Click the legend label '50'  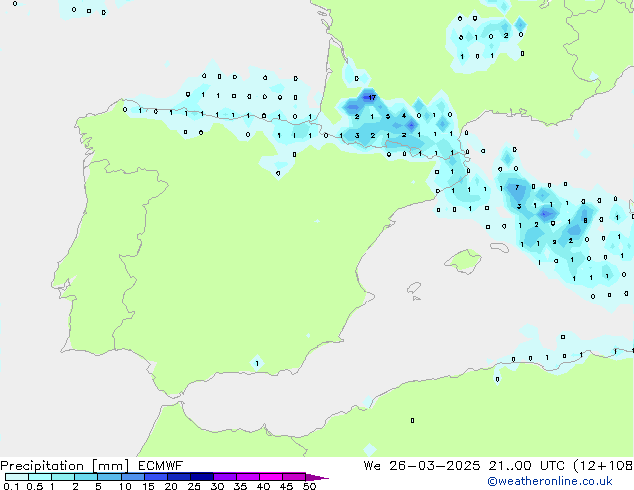pos(309,486)
